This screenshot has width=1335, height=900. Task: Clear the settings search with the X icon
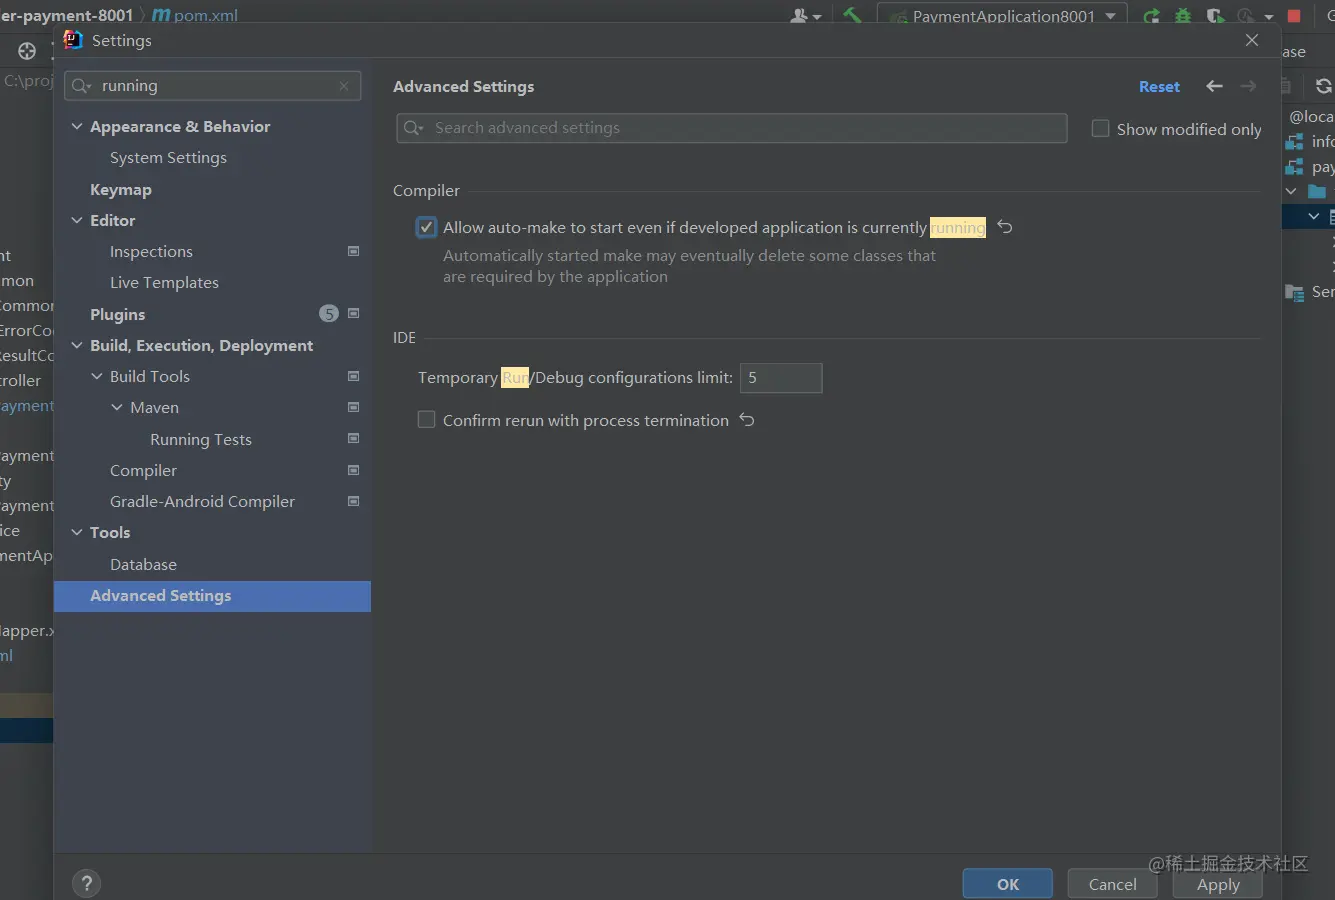[344, 86]
